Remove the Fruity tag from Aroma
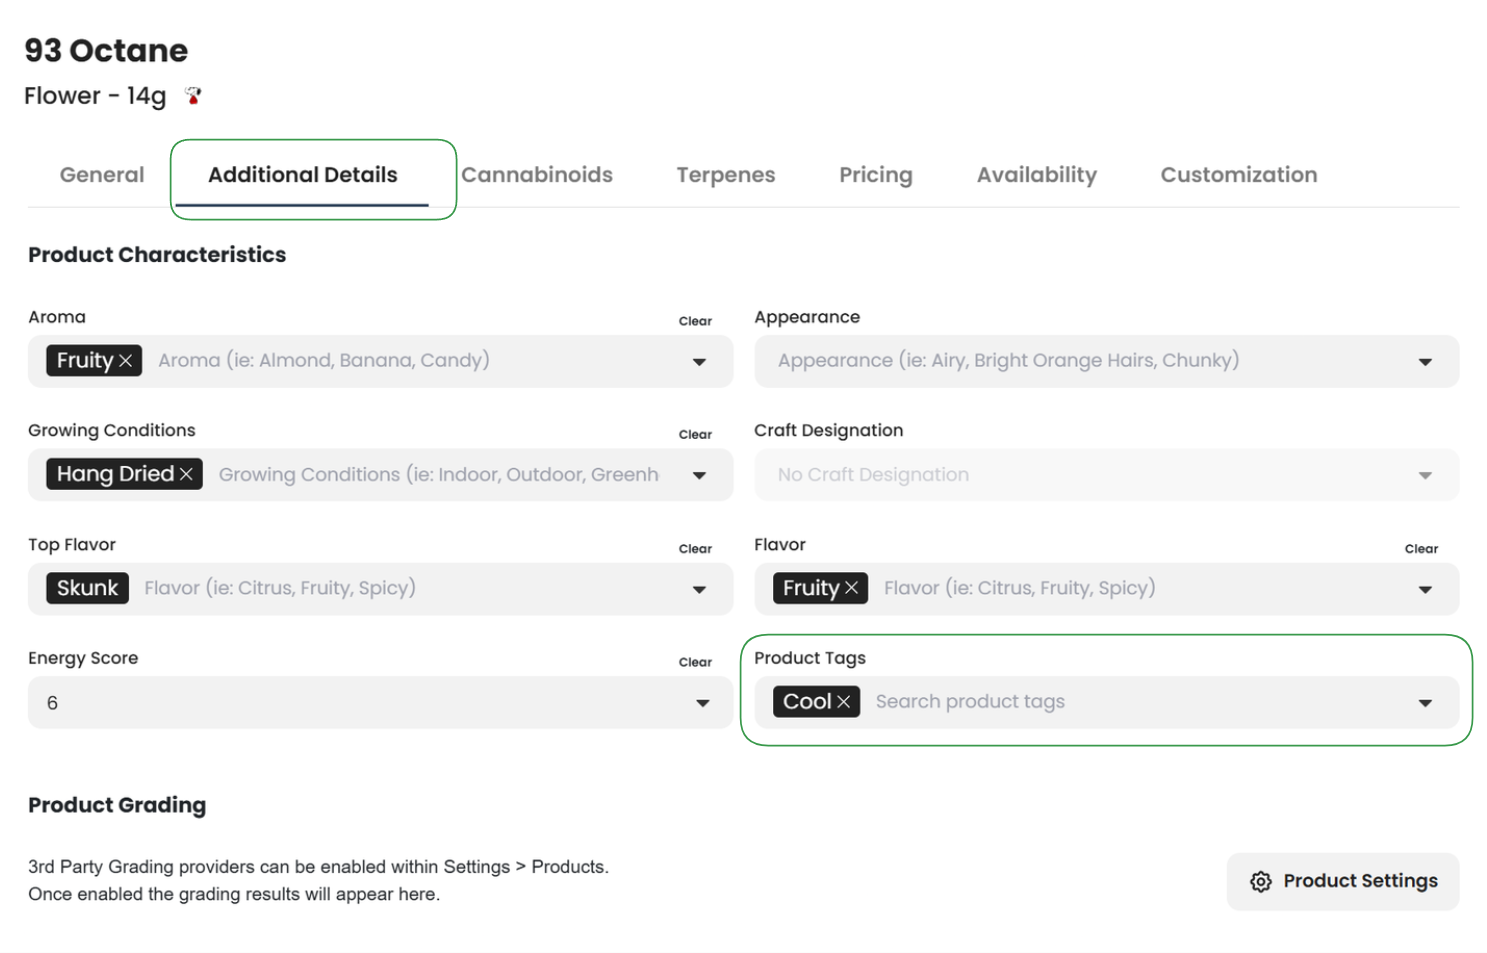Image resolution: width=1487 pixels, height=953 pixels. coord(126,361)
